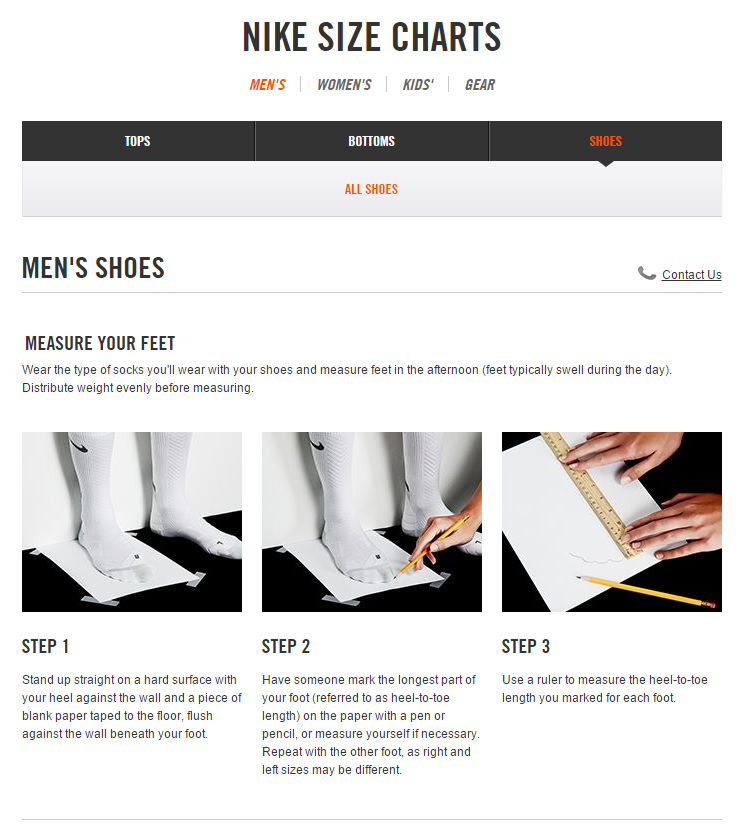The image size is (741, 829).
Task: Click the Step 2 heading text
Action: (286, 646)
